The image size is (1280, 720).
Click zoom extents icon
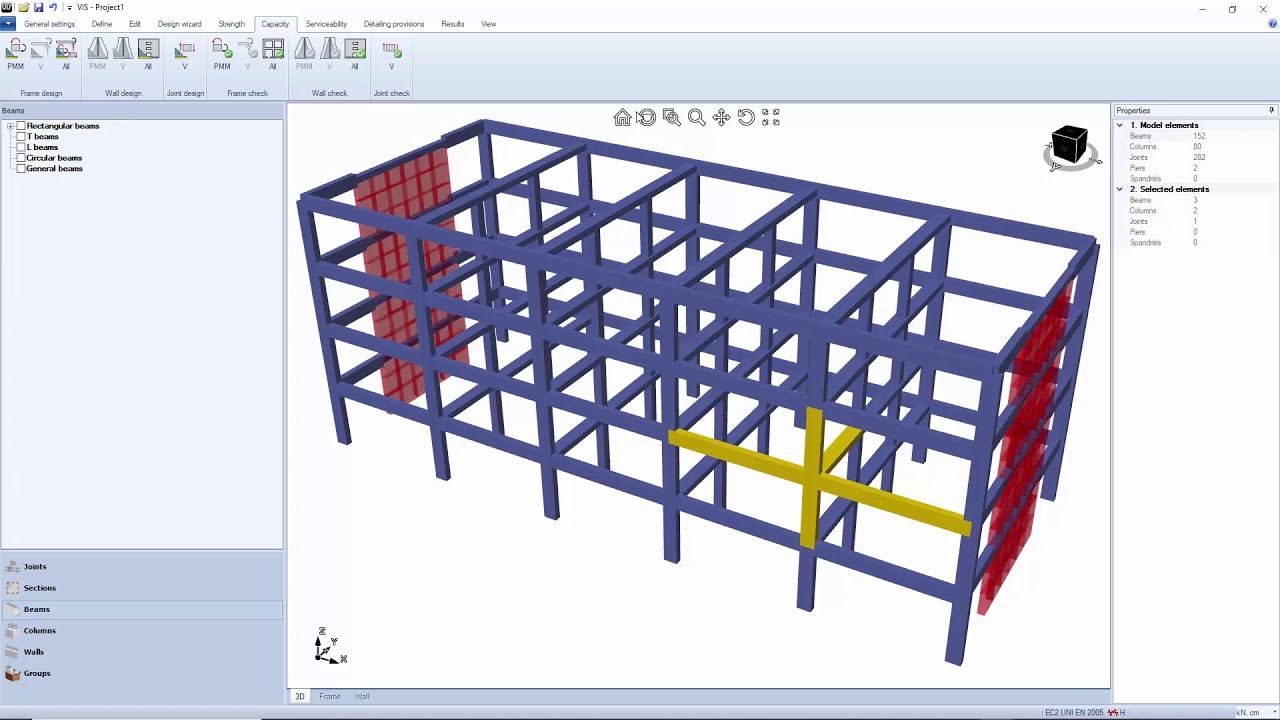(x=771, y=118)
